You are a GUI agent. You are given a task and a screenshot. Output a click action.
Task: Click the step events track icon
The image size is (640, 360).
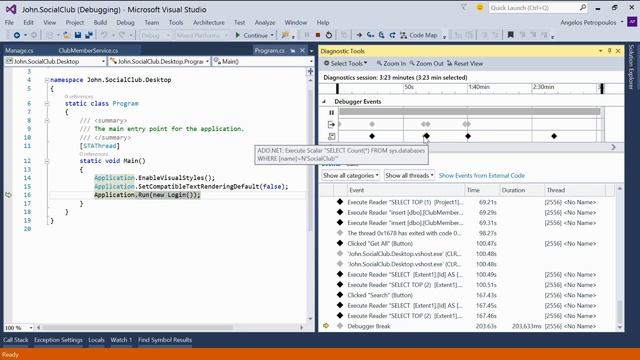331,124
